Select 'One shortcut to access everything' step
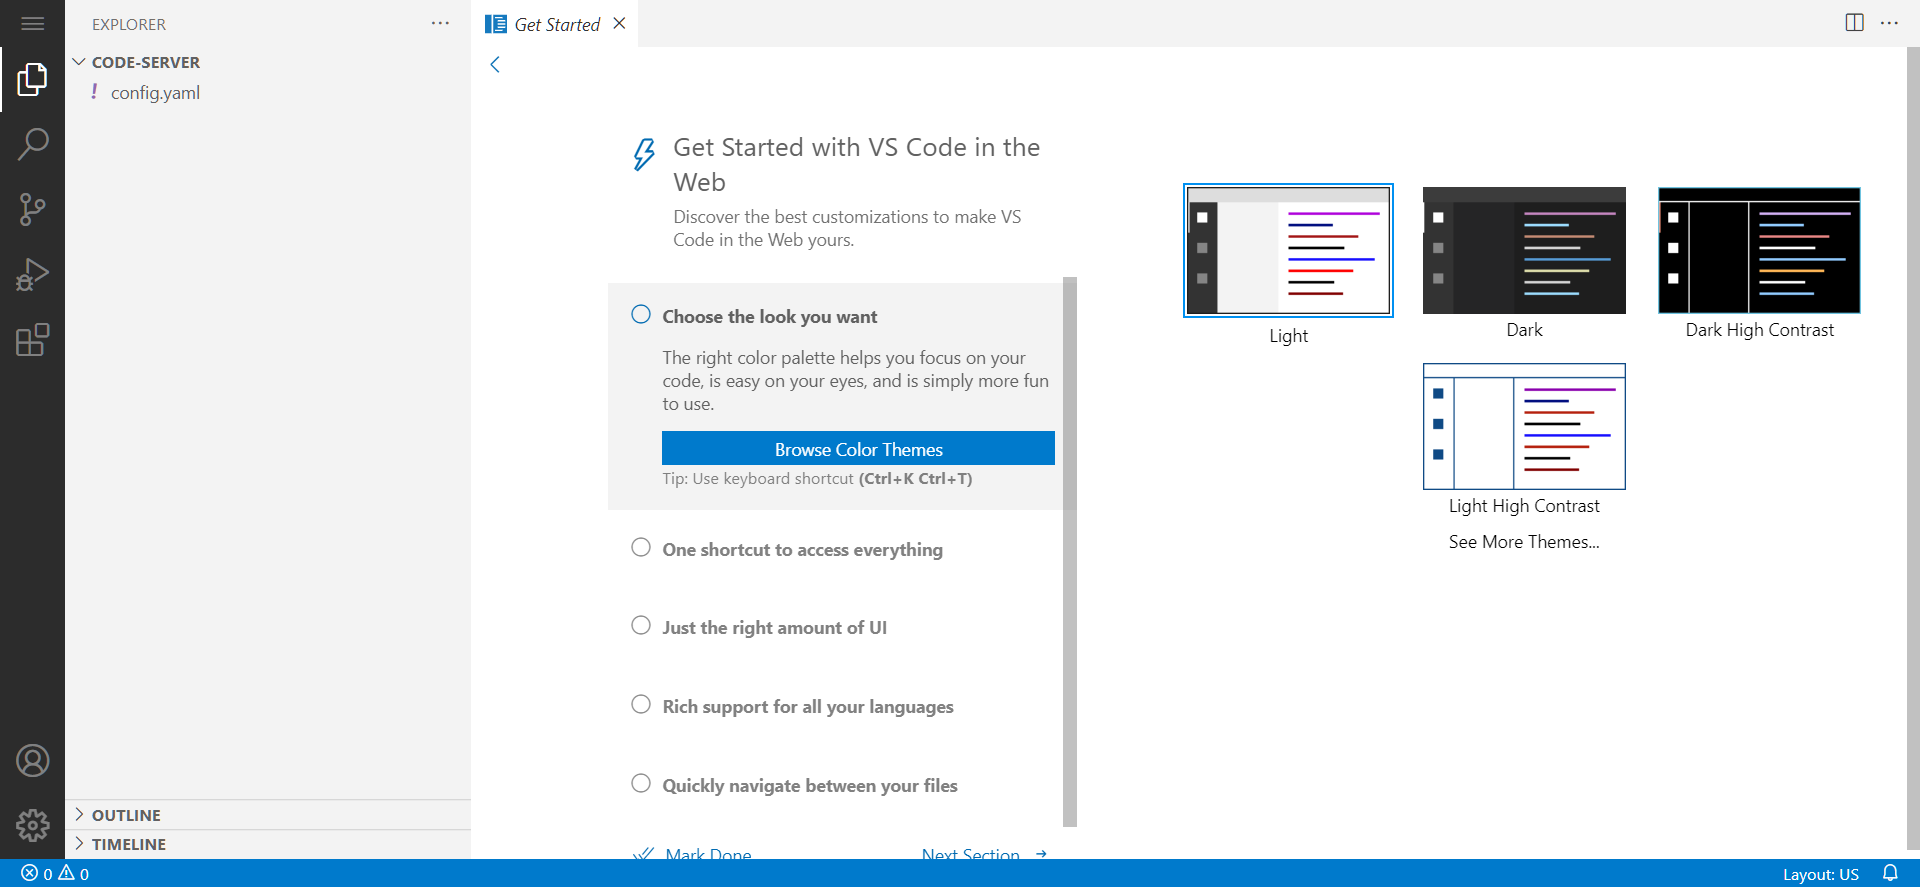This screenshot has height=887, width=1920. [x=802, y=550]
